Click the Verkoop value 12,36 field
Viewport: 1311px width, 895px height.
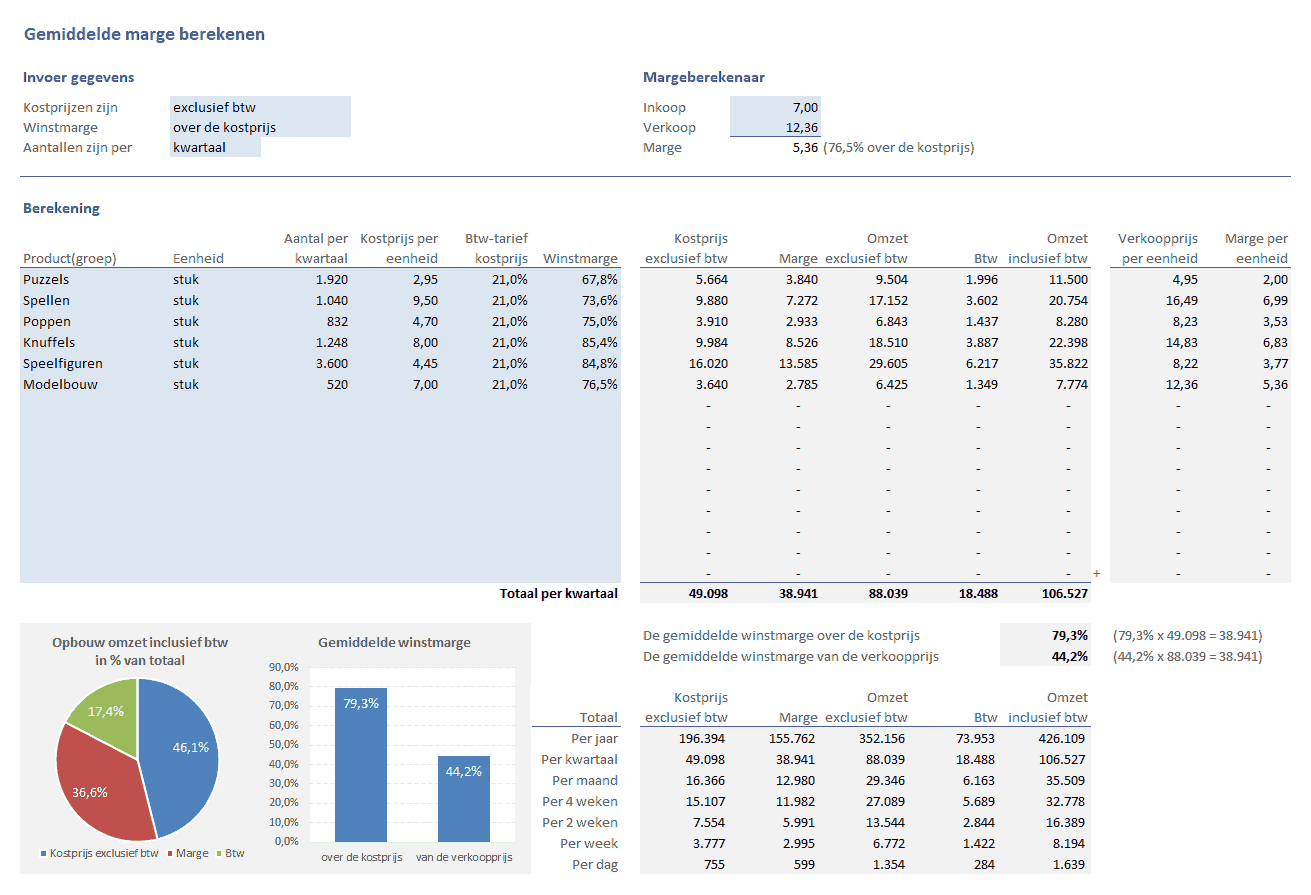[775, 127]
